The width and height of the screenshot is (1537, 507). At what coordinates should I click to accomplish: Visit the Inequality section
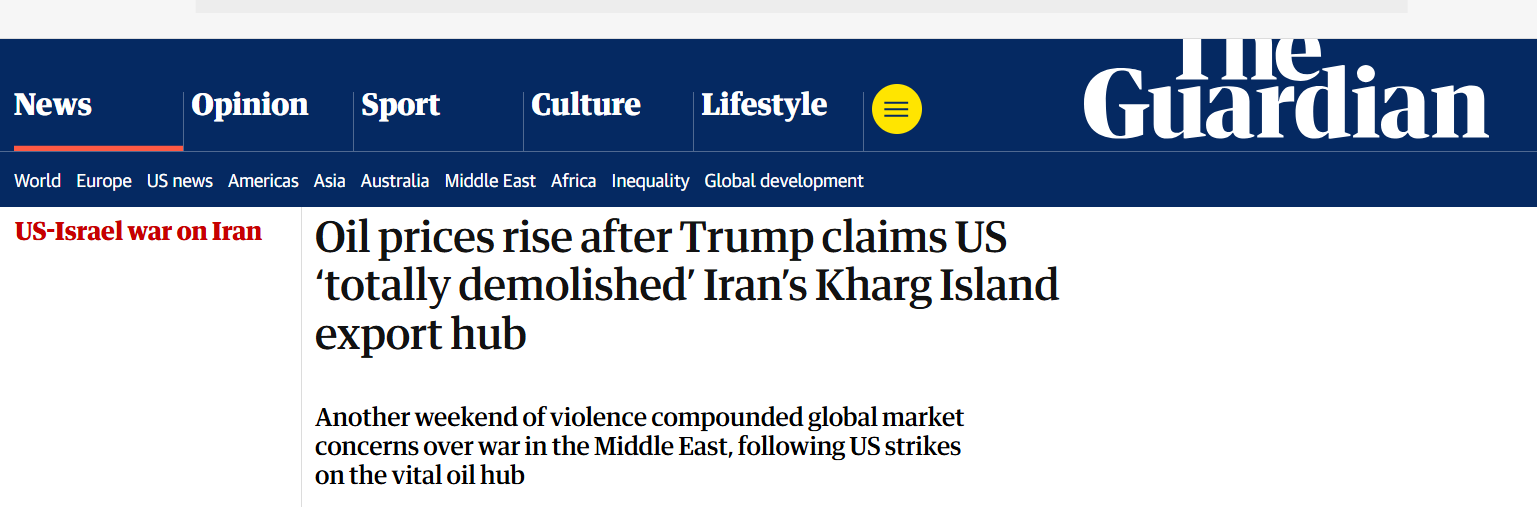tap(650, 181)
